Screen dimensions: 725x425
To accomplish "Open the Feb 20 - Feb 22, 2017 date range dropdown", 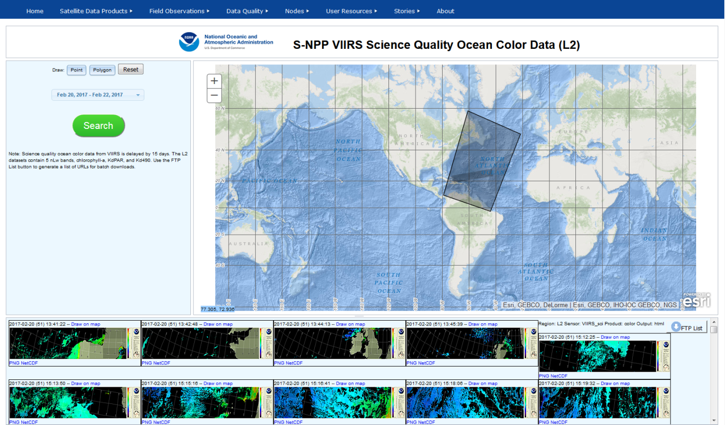I will click(x=98, y=95).
